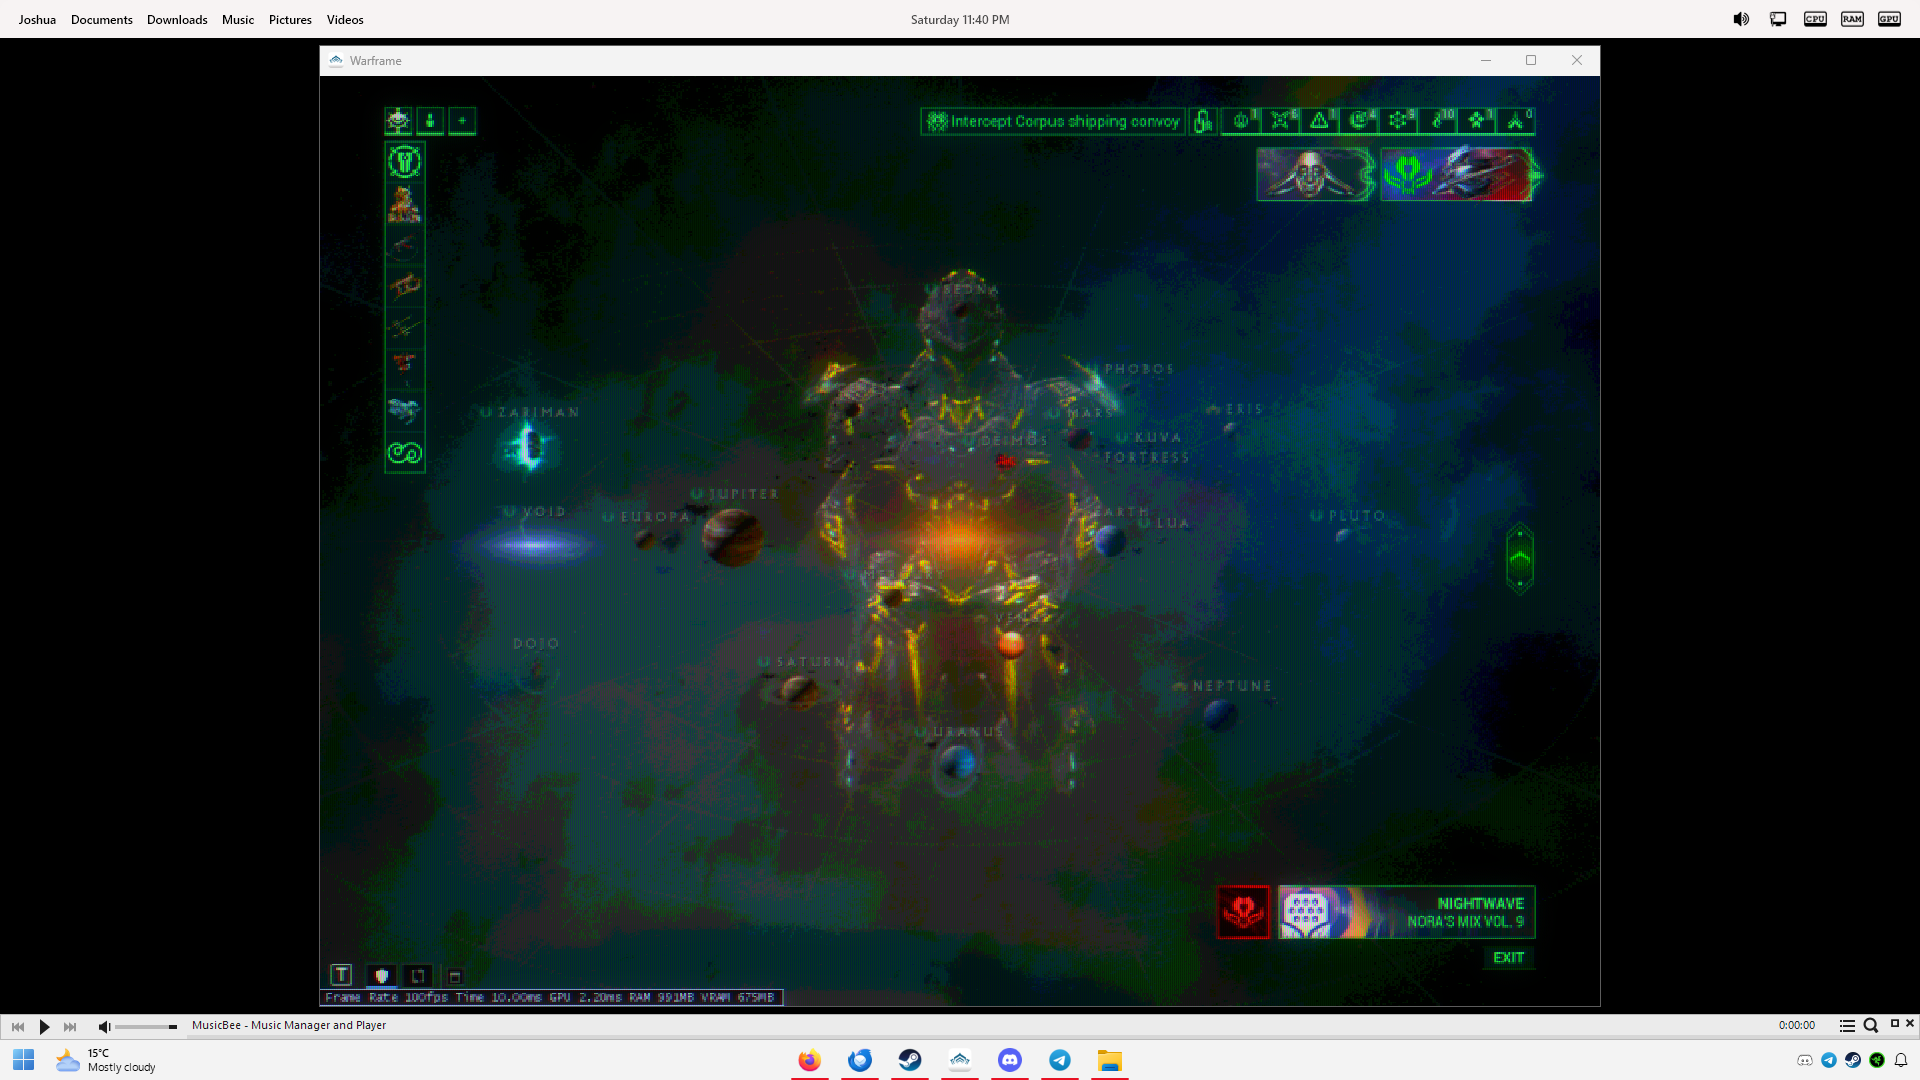Image resolution: width=1920 pixels, height=1080 pixels.
Task: Open the lock icon beside the alert
Action: pos(1203,122)
